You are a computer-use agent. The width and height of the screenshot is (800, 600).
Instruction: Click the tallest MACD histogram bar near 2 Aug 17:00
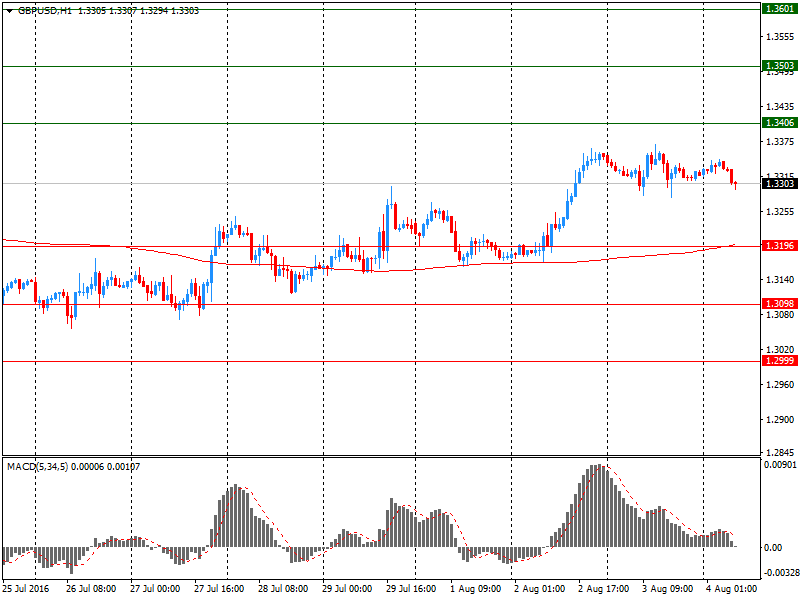(x=599, y=506)
